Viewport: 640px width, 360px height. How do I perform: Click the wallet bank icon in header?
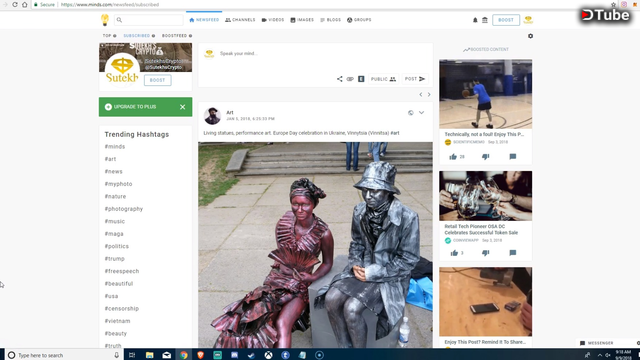(x=485, y=20)
